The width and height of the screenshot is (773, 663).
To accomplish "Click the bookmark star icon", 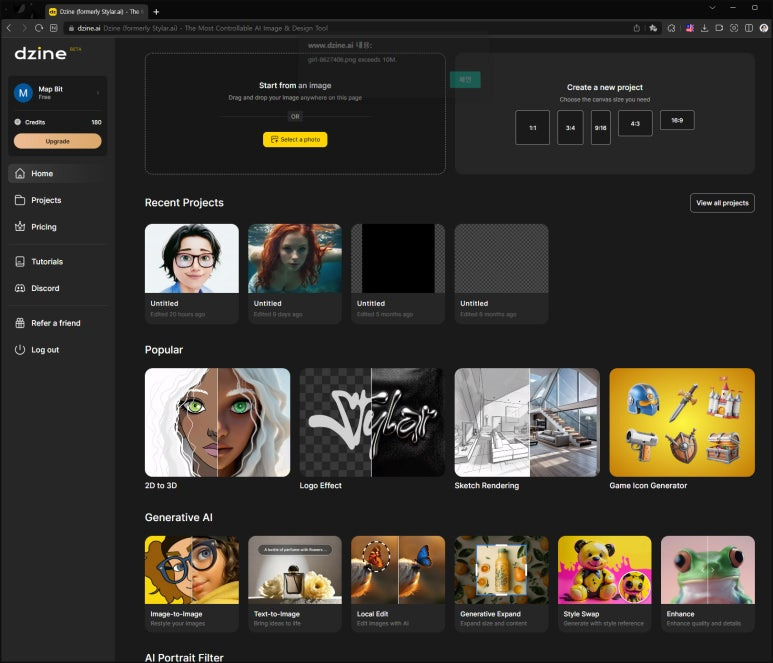I will 653,28.
